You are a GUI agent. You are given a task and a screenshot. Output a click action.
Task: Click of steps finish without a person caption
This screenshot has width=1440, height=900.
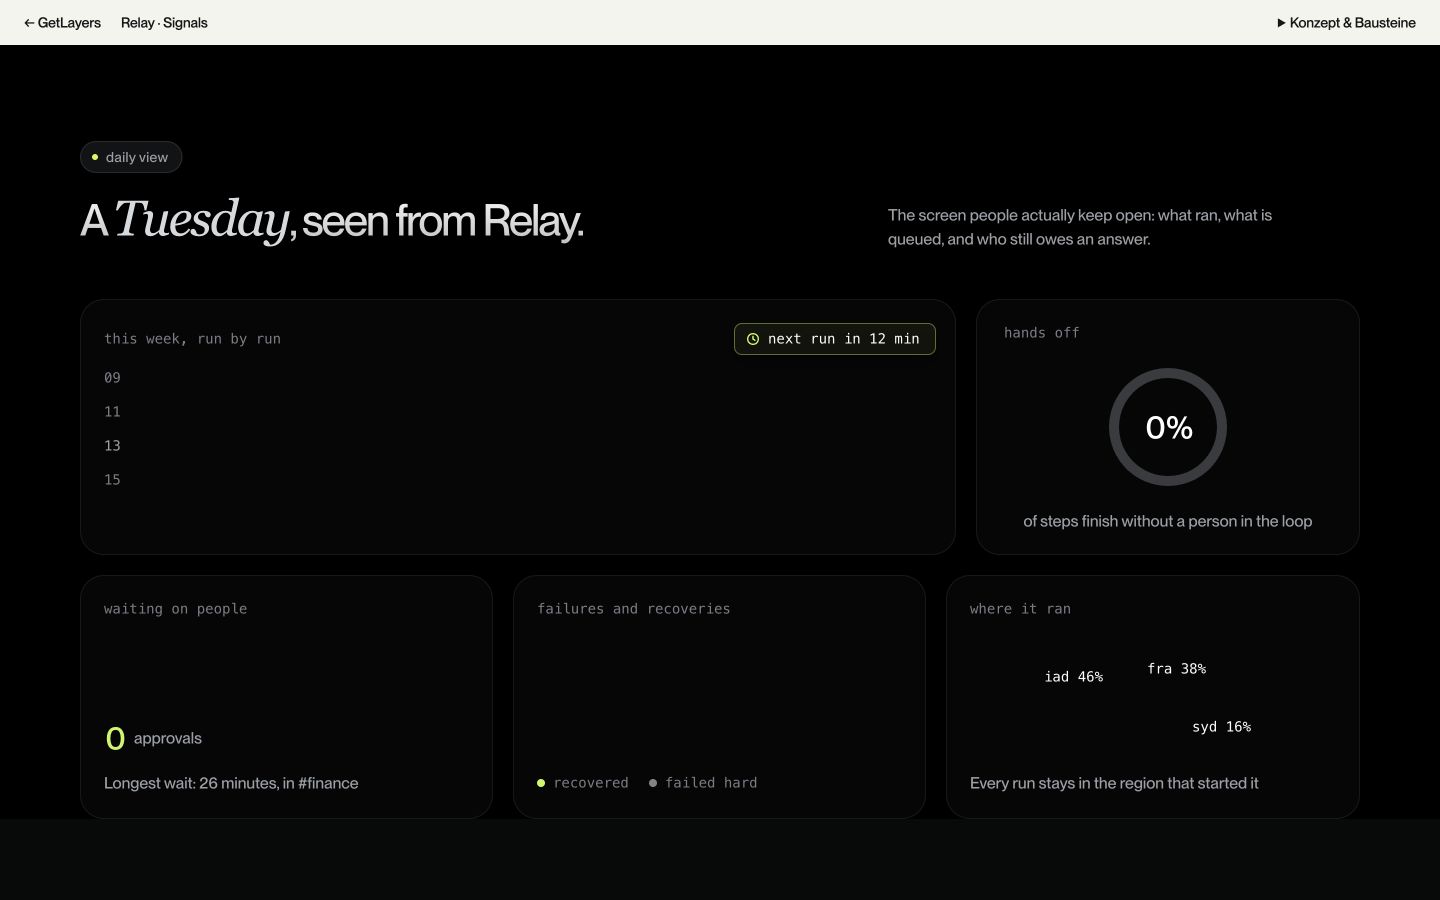1168,521
